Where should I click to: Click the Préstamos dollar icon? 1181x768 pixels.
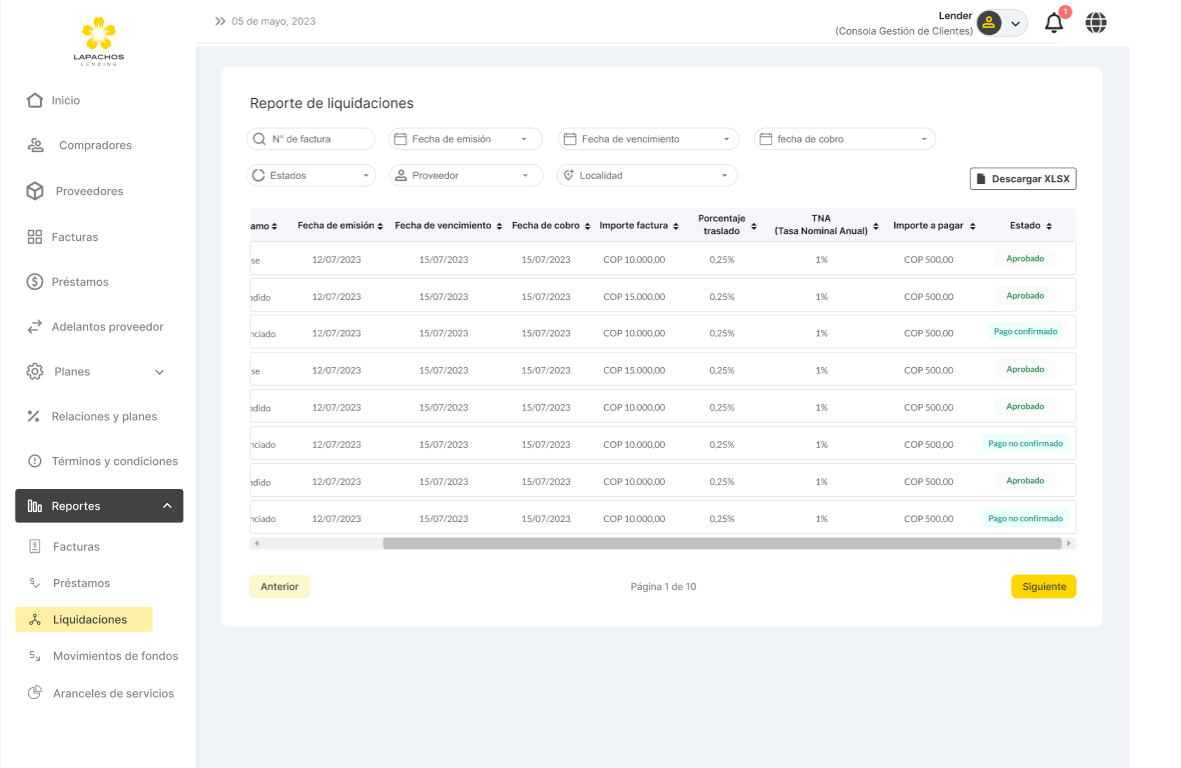(35, 282)
